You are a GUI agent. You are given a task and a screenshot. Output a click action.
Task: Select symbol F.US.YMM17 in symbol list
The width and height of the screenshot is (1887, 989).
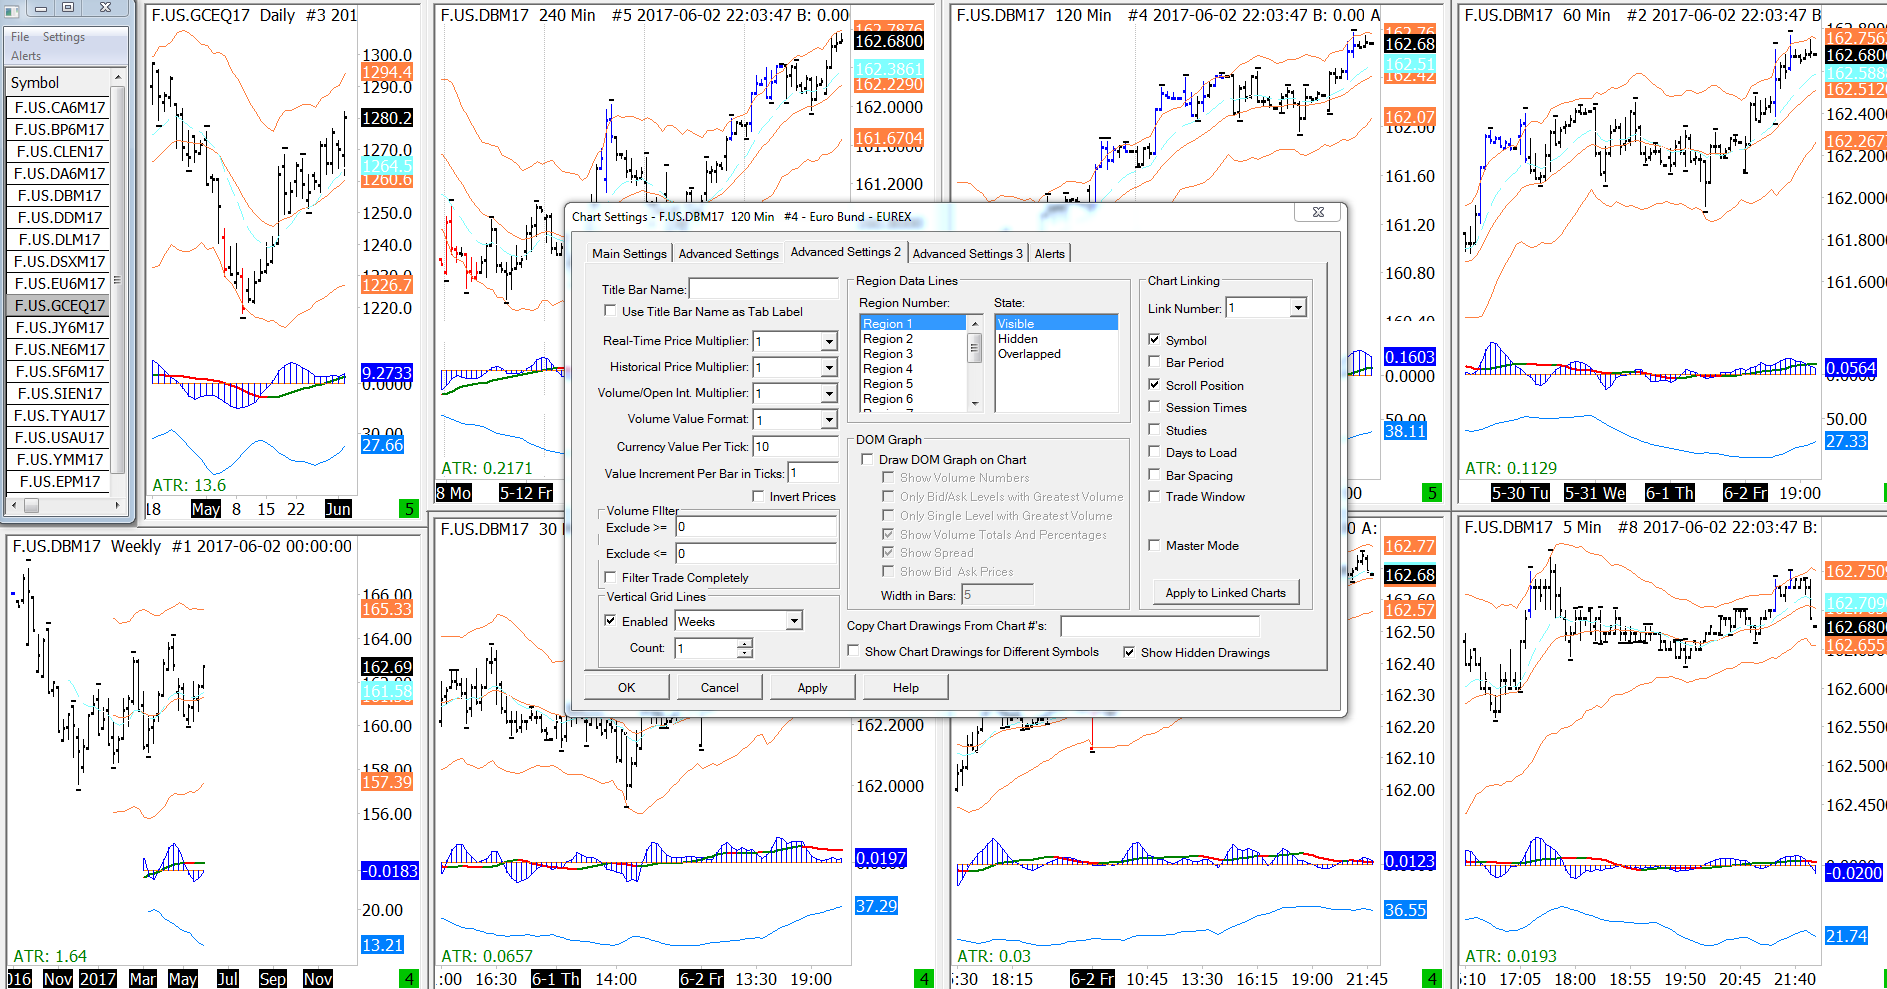60,459
